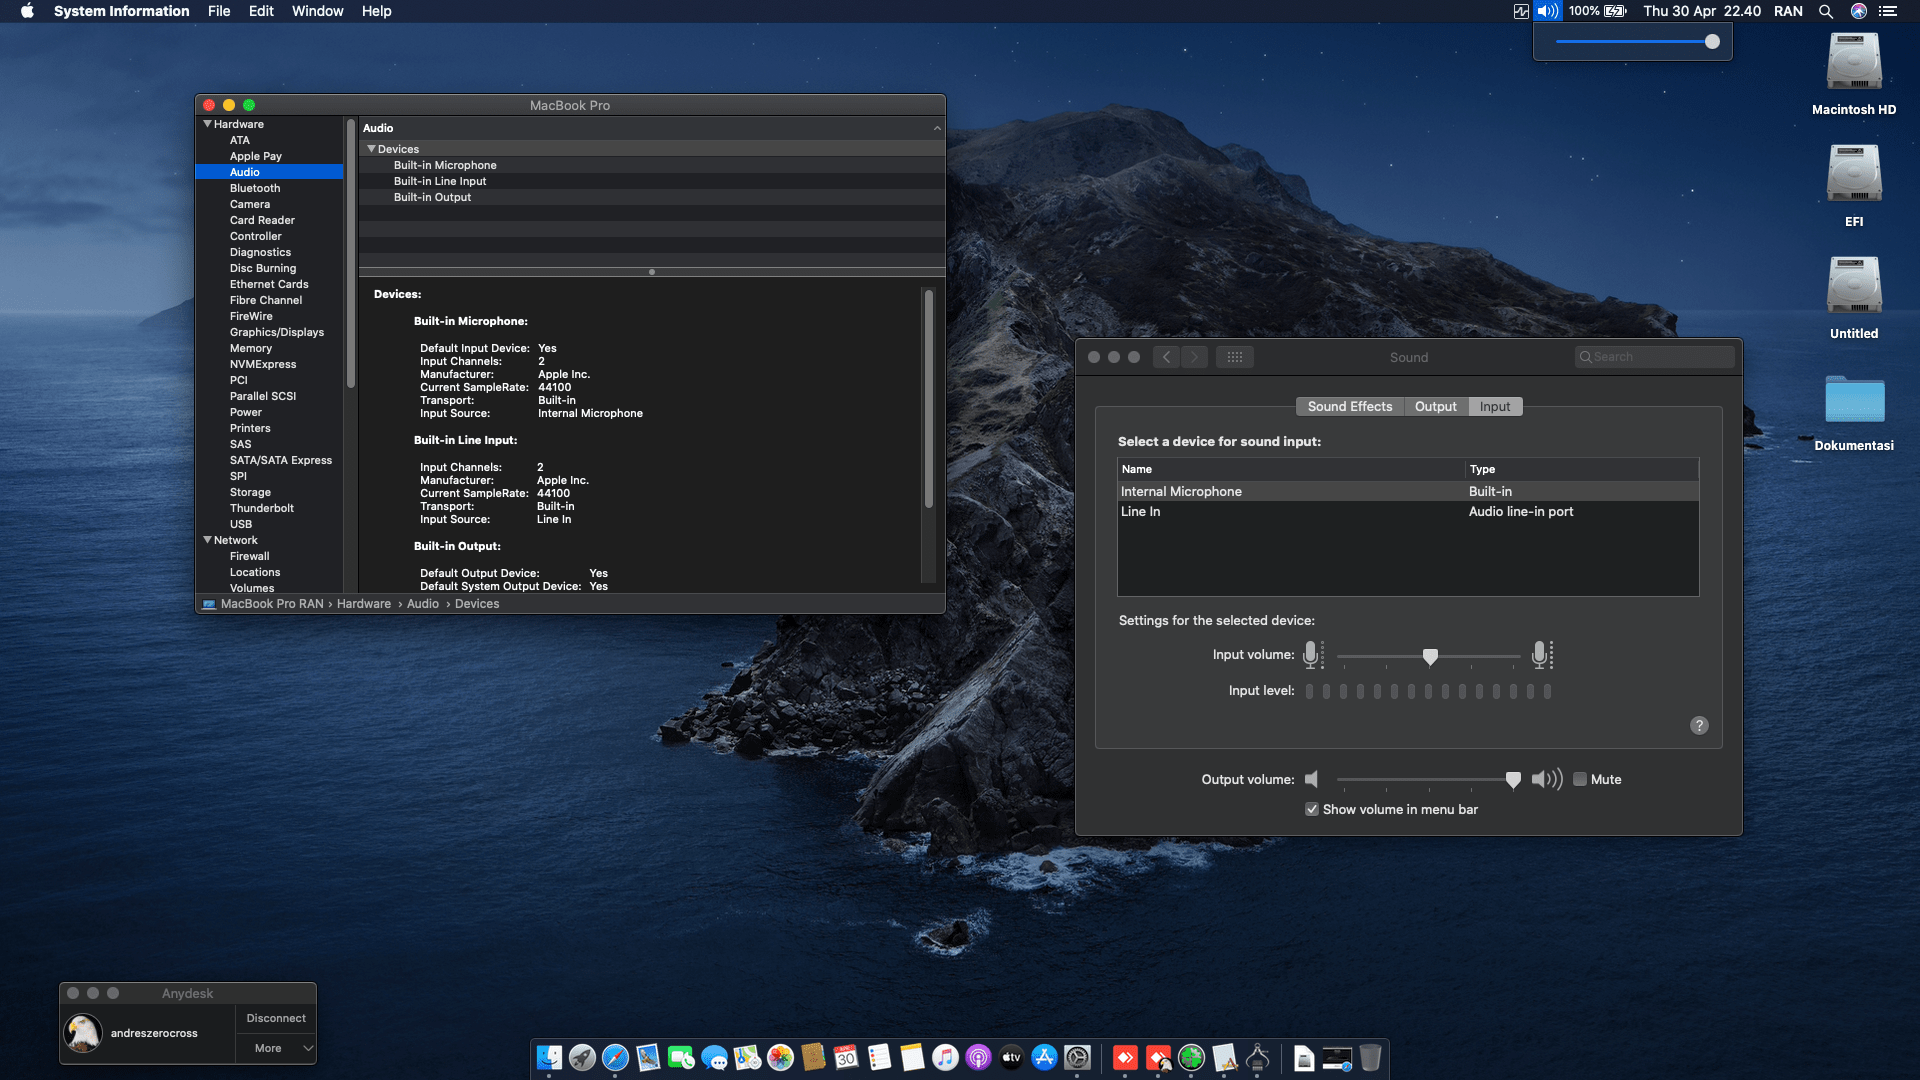The width and height of the screenshot is (1920, 1080).
Task: Open green Clover icon in Dock
Action: 1191,1058
